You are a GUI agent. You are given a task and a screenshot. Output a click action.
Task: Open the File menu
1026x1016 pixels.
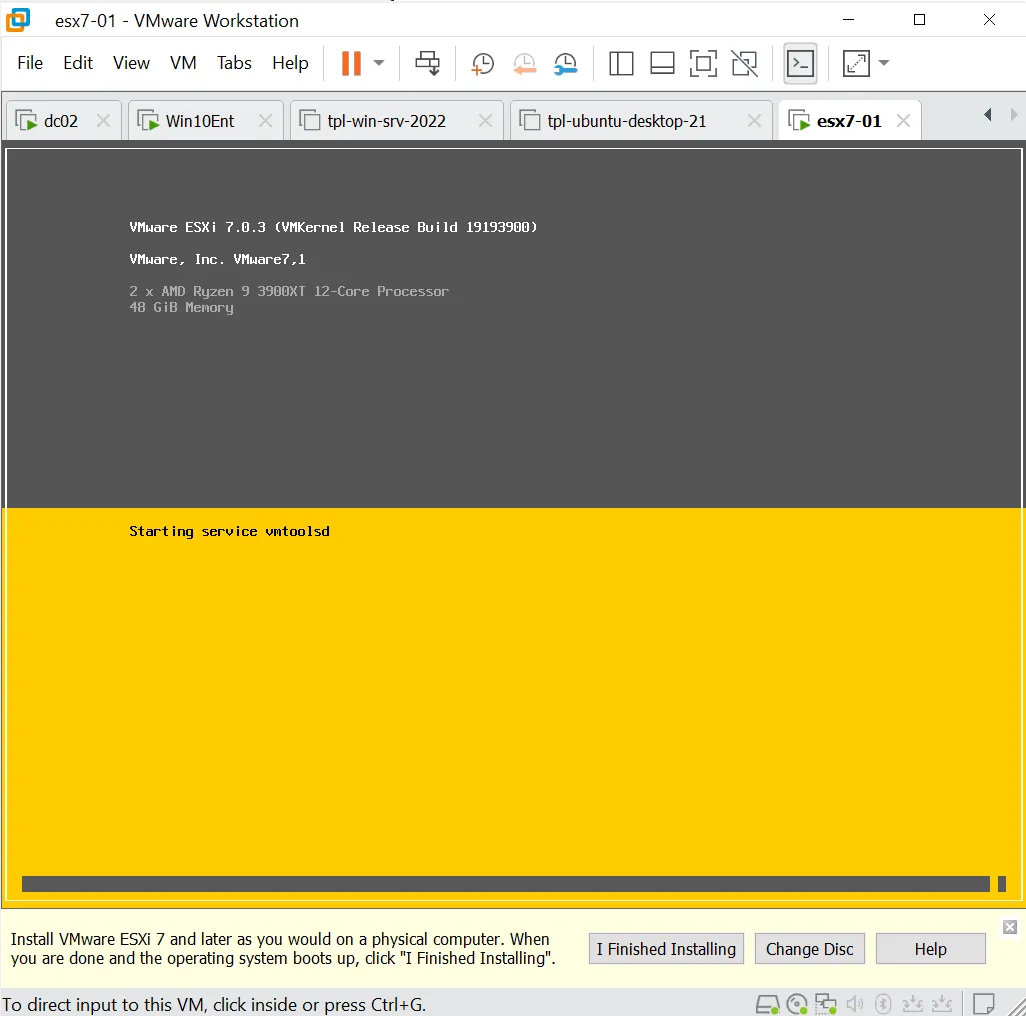pos(30,63)
